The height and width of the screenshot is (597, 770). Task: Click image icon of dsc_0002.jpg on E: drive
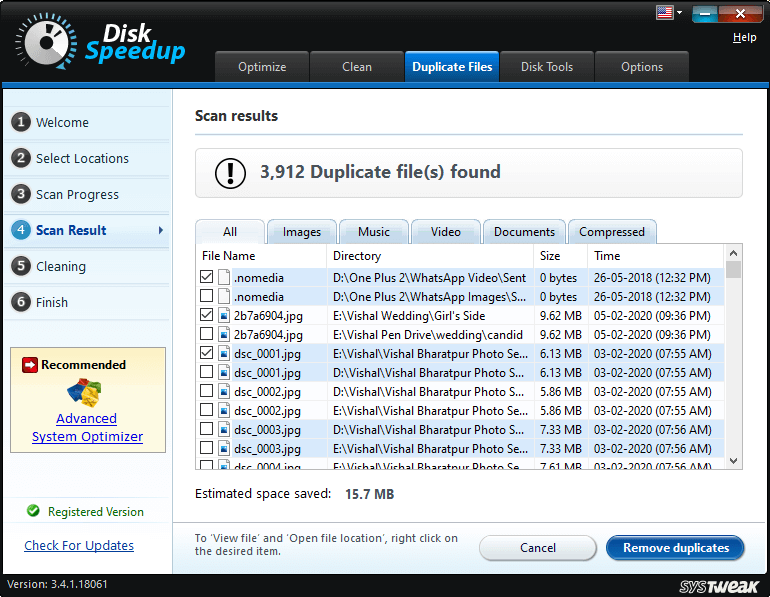(x=224, y=410)
